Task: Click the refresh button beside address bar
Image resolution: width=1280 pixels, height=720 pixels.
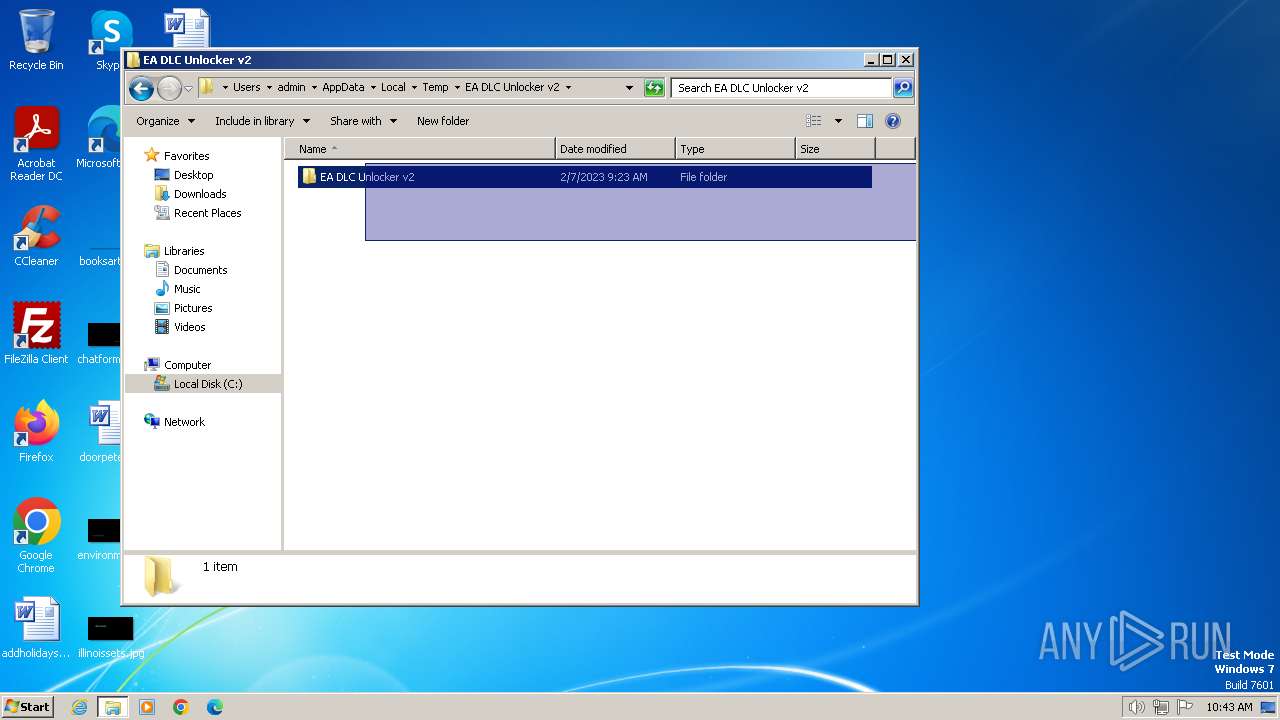Action: (x=654, y=88)
